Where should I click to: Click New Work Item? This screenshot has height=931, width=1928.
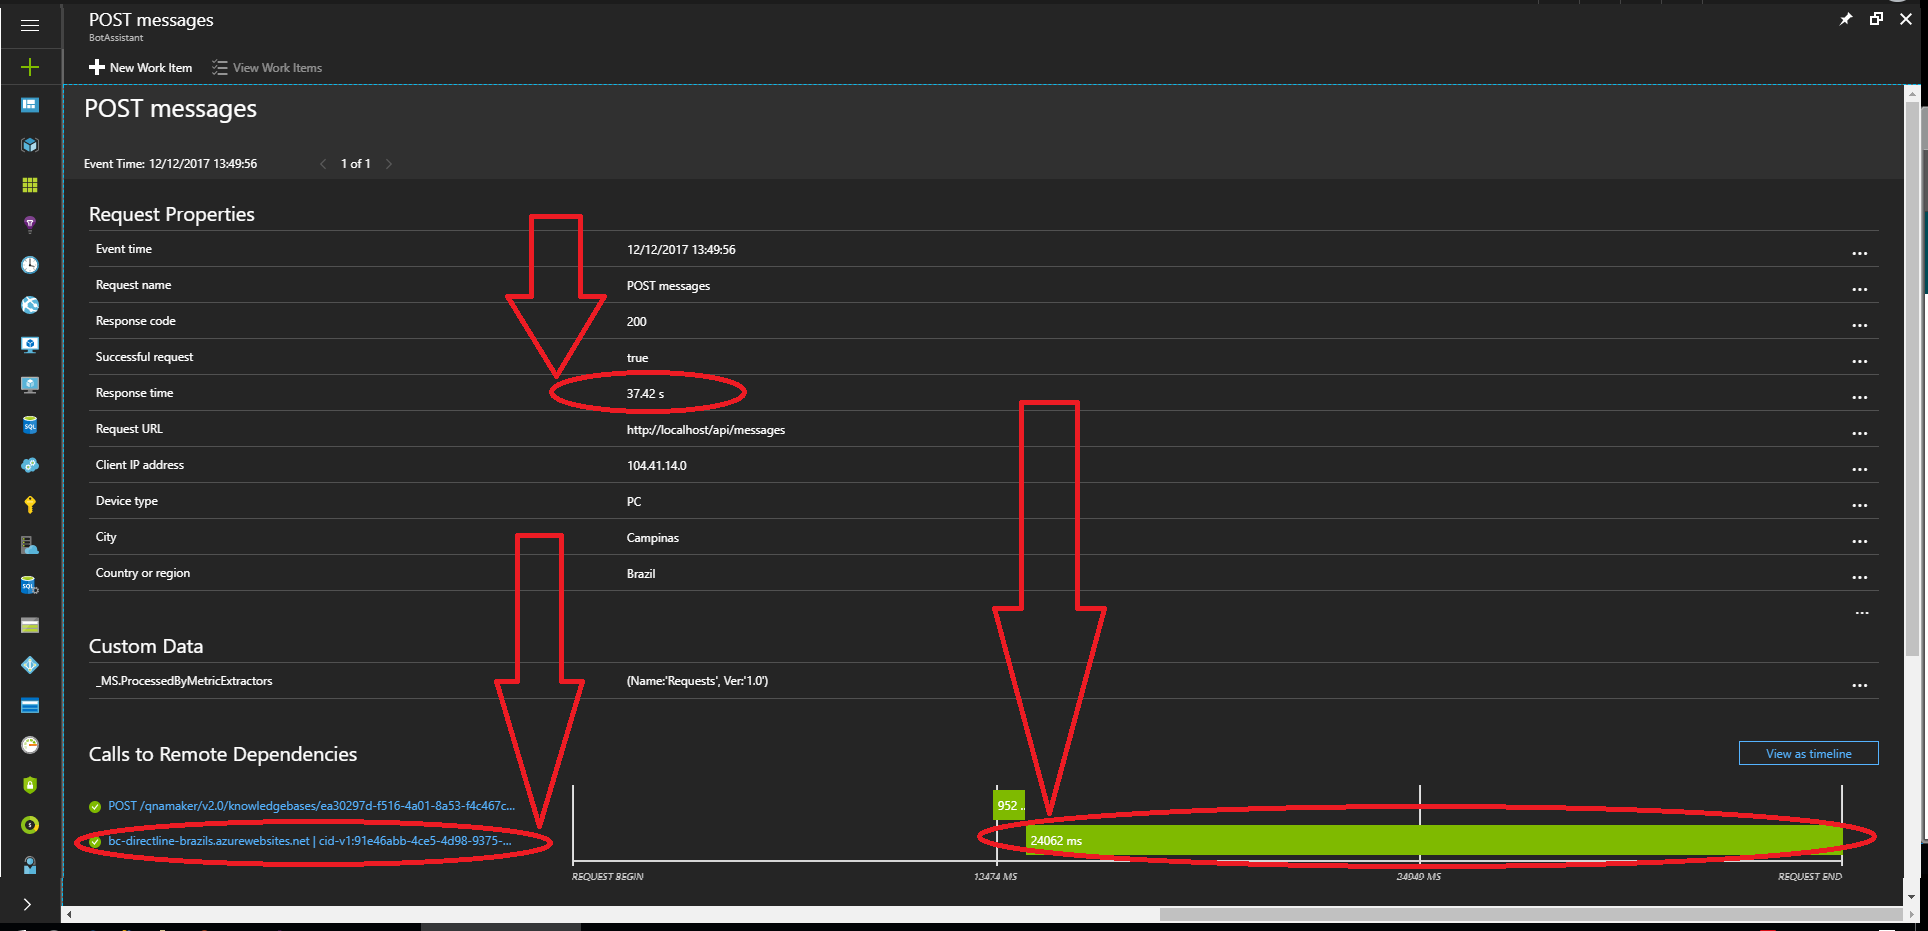tap(140, 67)
